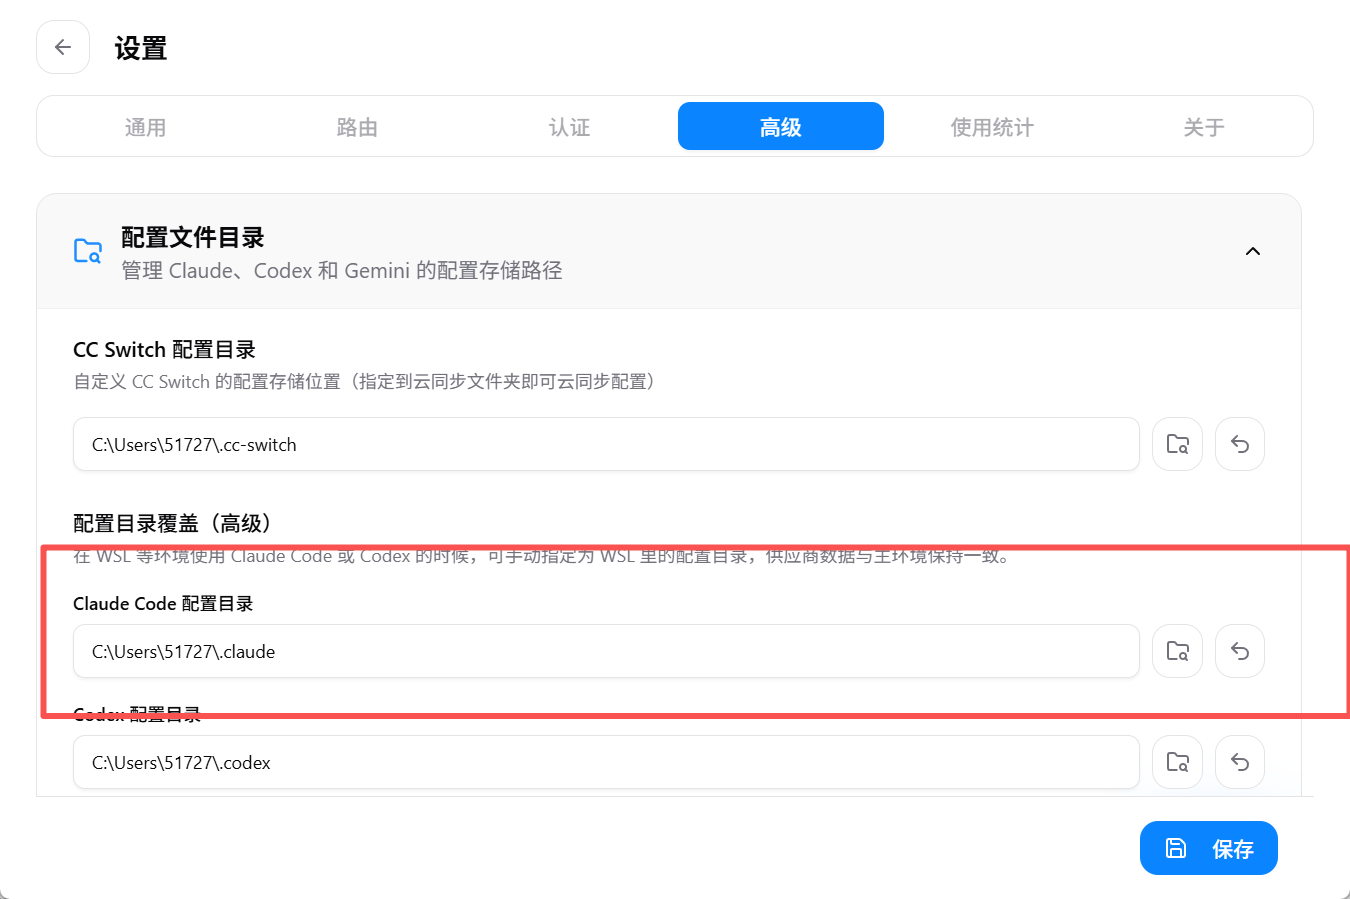Click the 配置文件目录 folder icon
Screen dimensions: 1350x899
pos(88,251)
